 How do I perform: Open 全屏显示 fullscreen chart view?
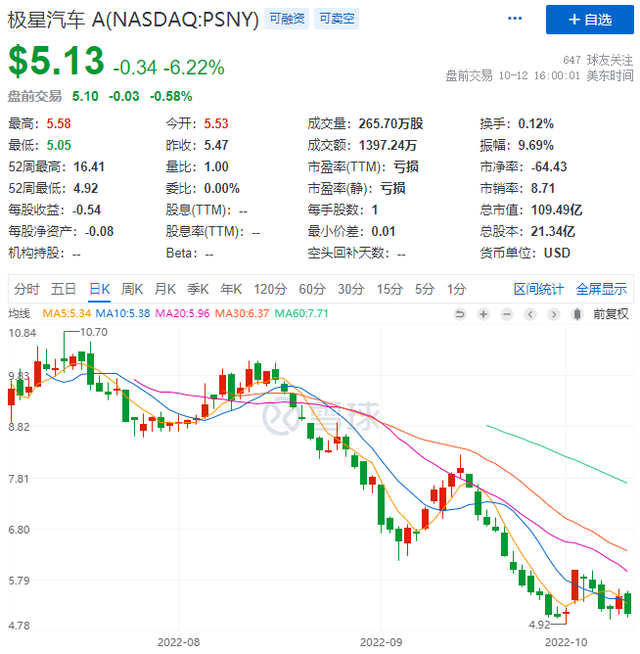(601, 289)
